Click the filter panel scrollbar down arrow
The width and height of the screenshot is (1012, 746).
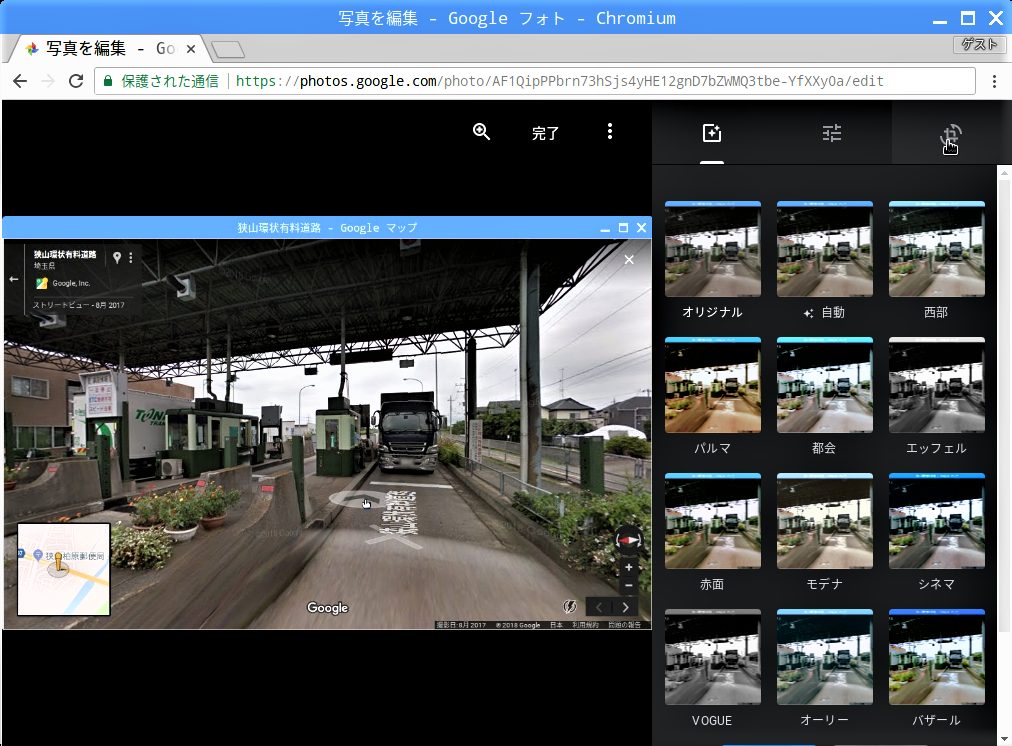click(1004, 738)
